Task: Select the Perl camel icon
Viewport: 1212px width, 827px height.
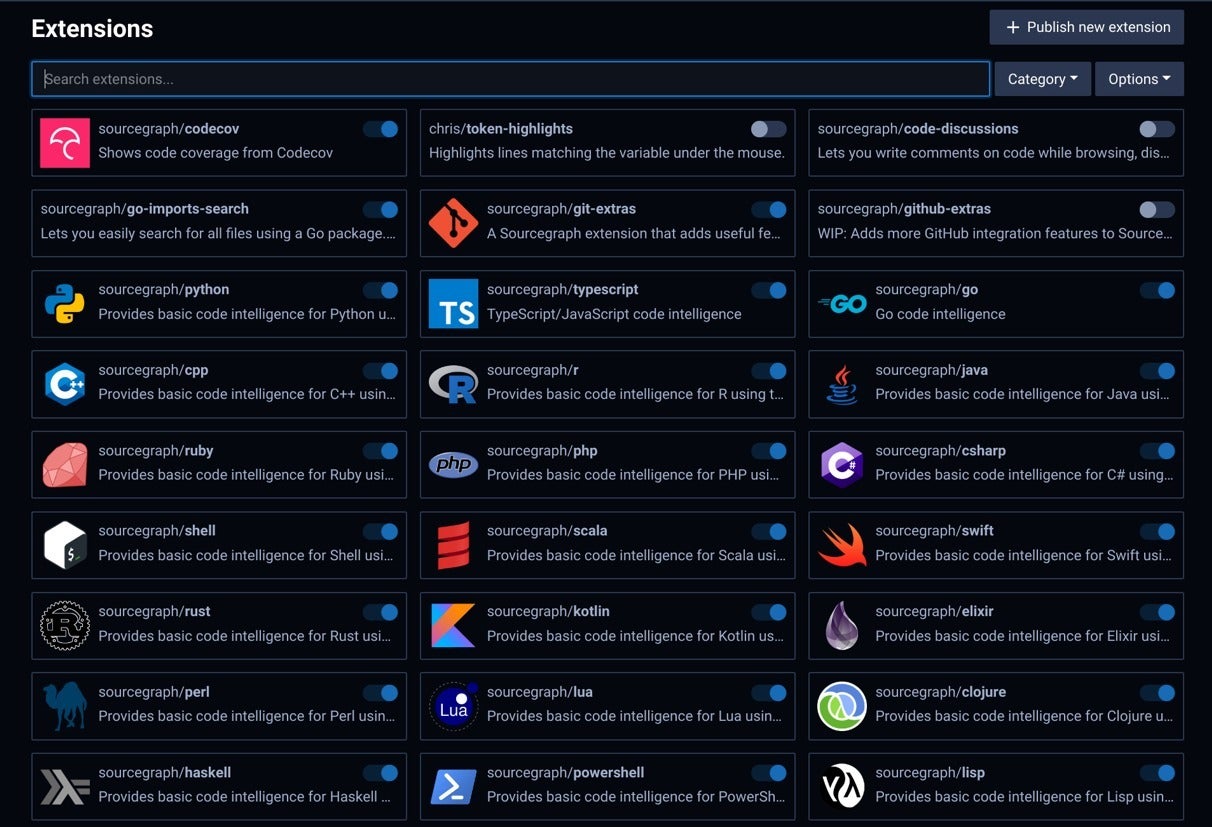Action: (x=65, y=706)
